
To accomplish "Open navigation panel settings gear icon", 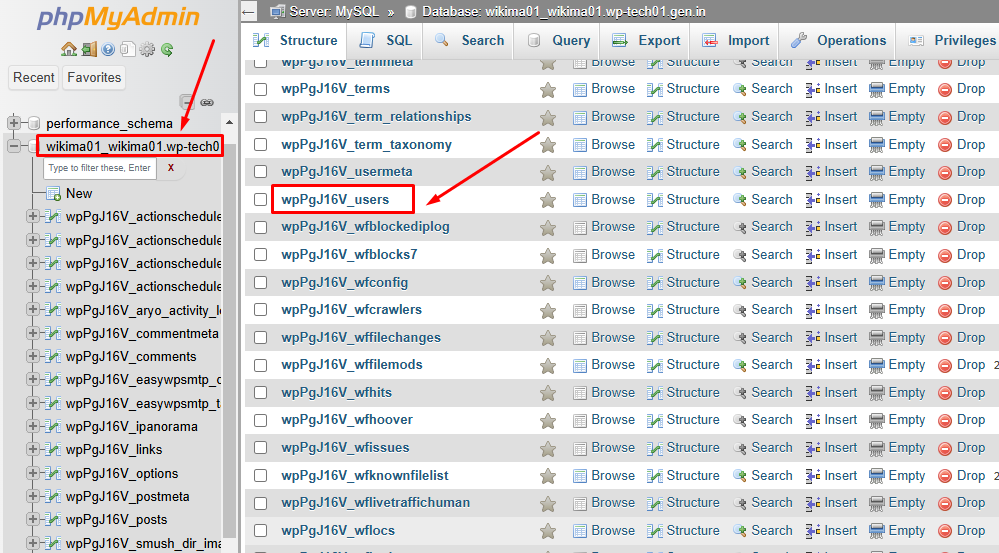I will (147, 49).
